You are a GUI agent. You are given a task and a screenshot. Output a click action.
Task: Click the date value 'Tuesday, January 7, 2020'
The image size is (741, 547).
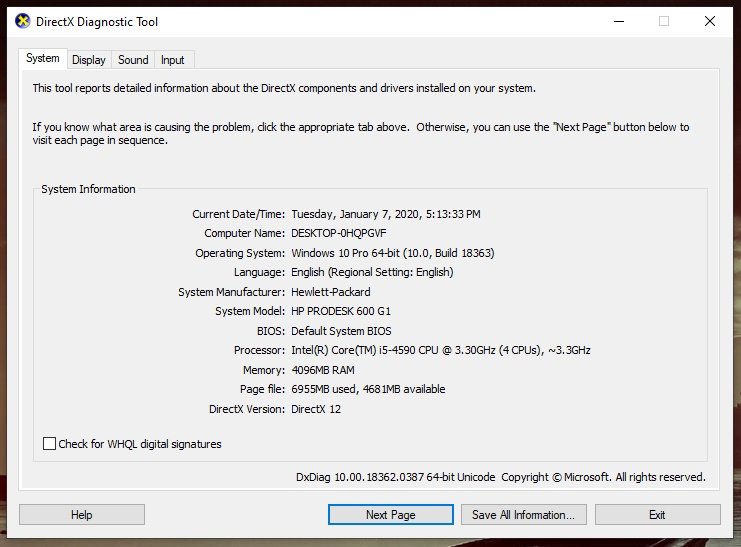355,214
